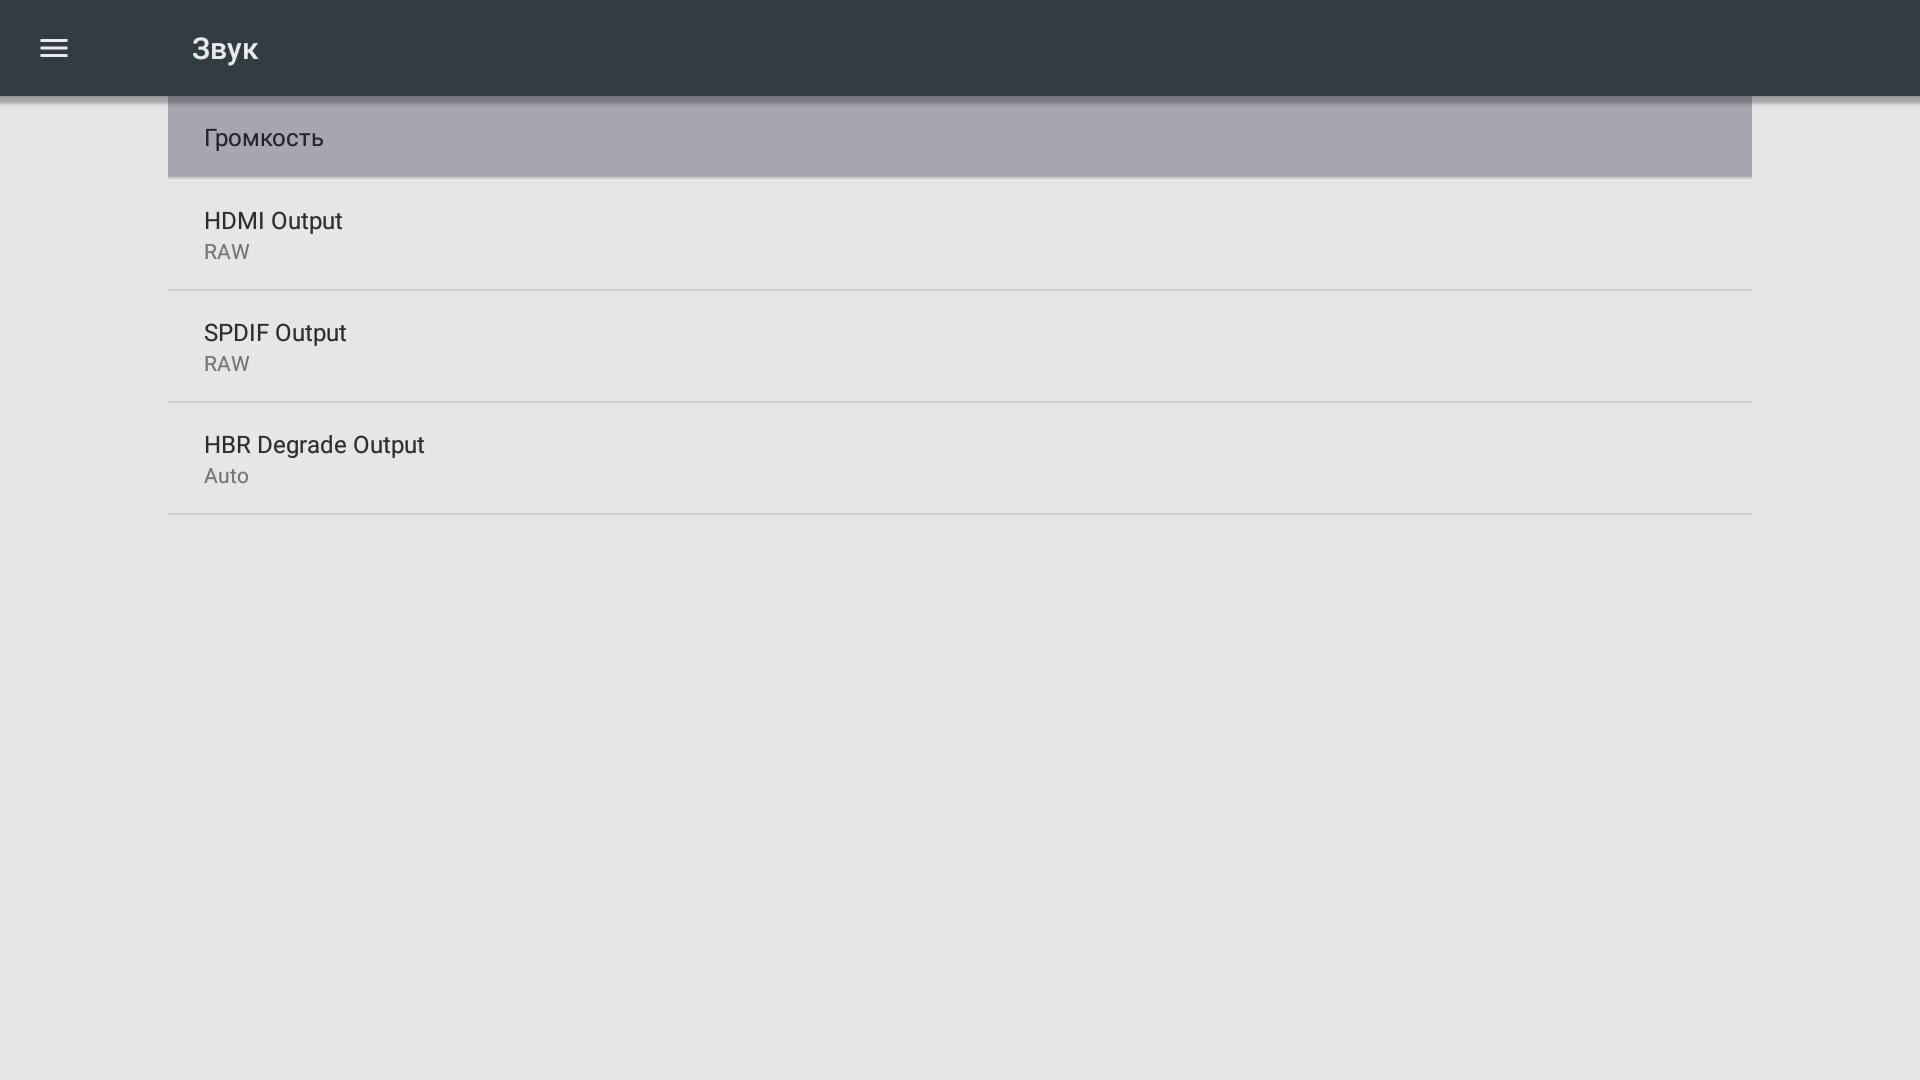Open HBR Degrade Output setting
This screenshot has height=1080, width=1920.
[960, 459]
